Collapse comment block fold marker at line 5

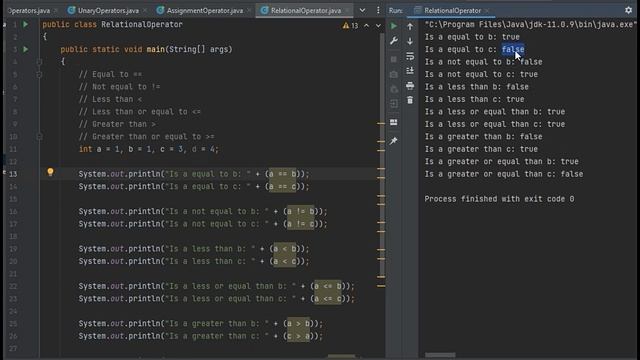coord(39,74)
